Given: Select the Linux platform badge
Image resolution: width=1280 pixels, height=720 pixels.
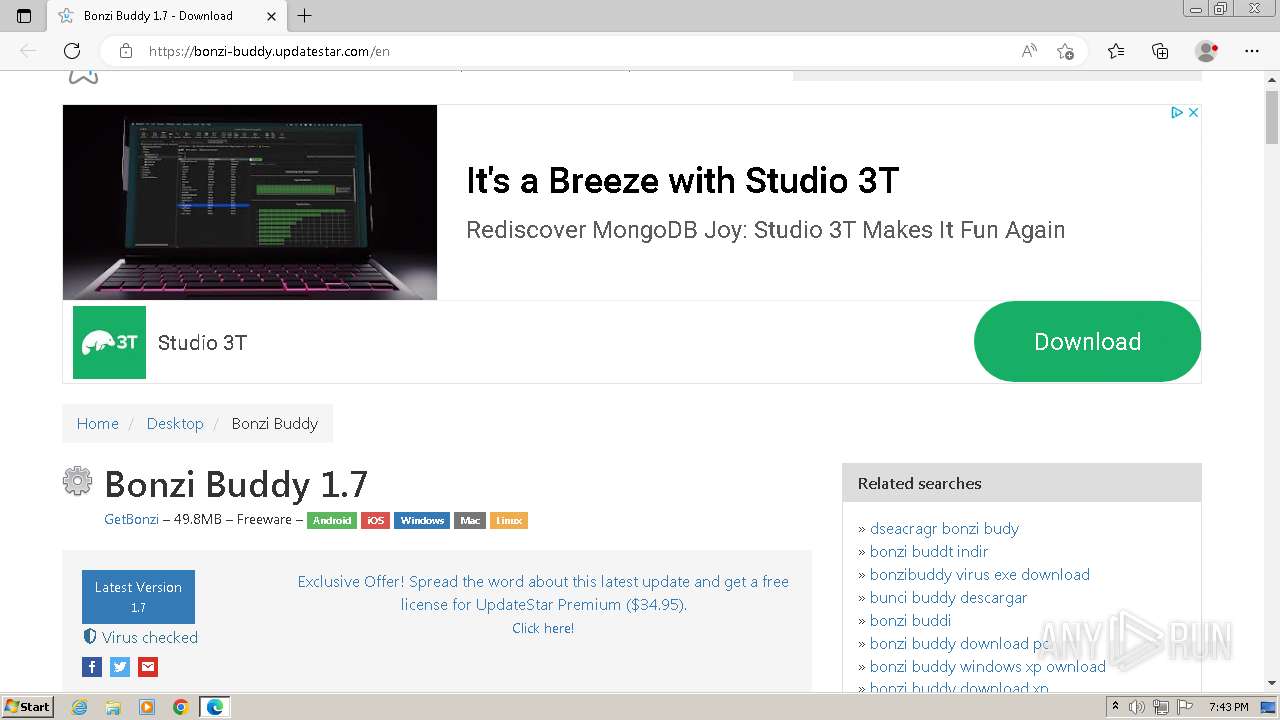Looking at the screenshot, I should click(x=509, y=520).
